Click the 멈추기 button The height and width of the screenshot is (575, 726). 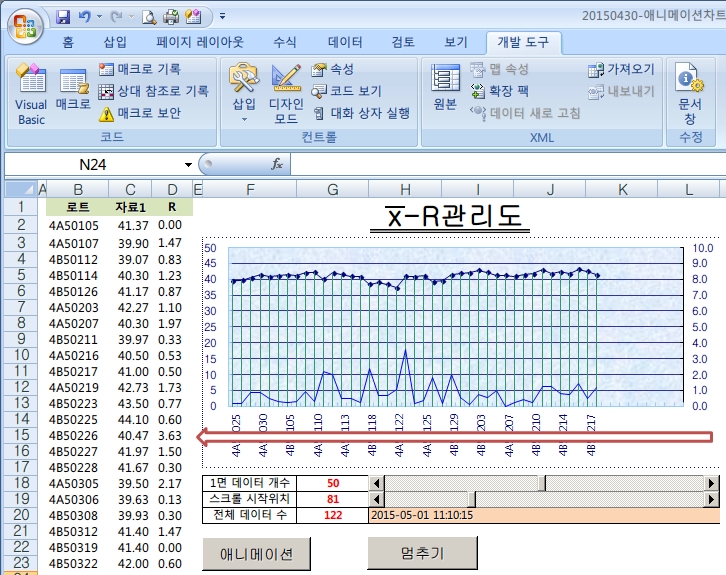[x=422, y=553]
